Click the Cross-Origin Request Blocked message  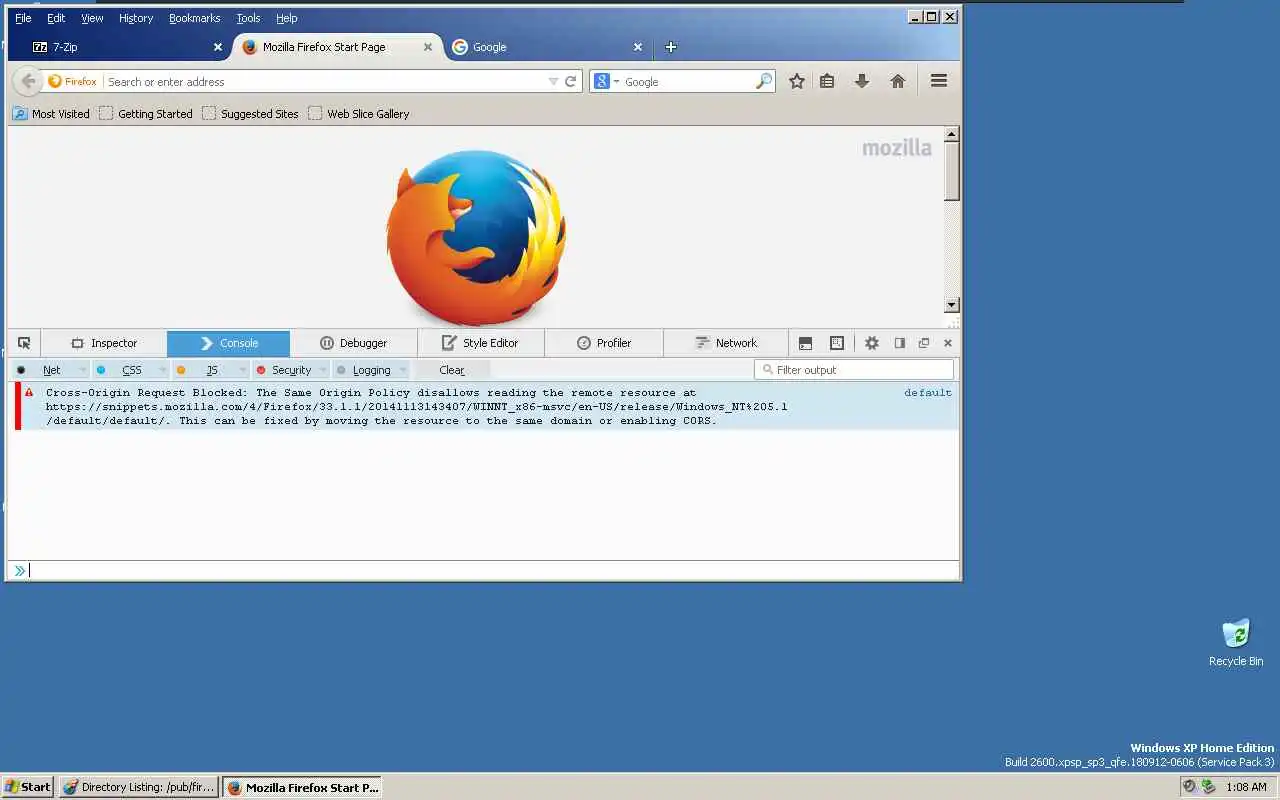(x=416, y=406)
